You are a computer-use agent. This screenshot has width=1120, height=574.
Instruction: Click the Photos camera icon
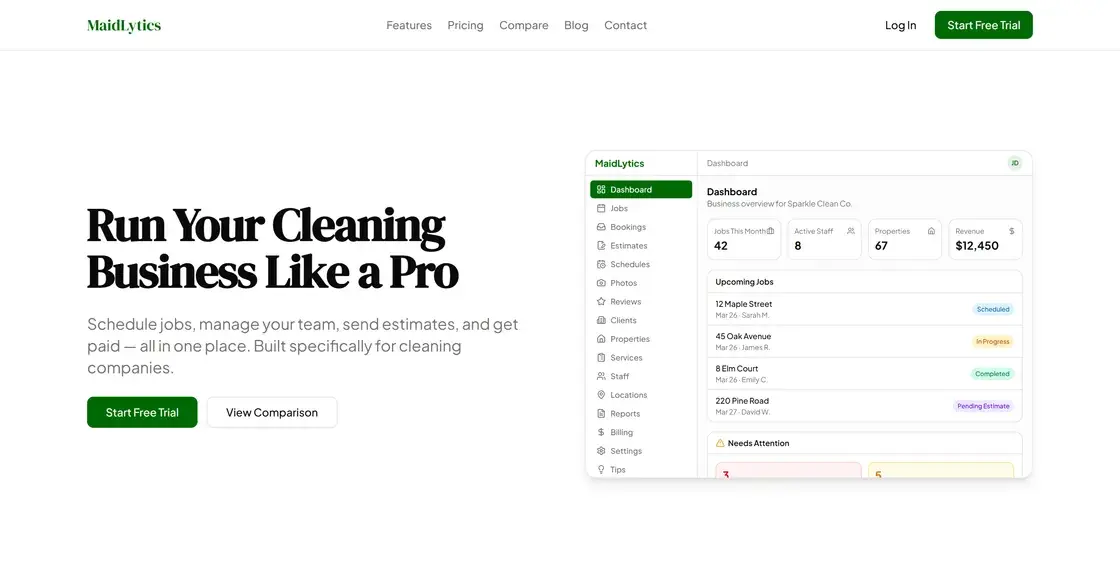coord(601,283)
